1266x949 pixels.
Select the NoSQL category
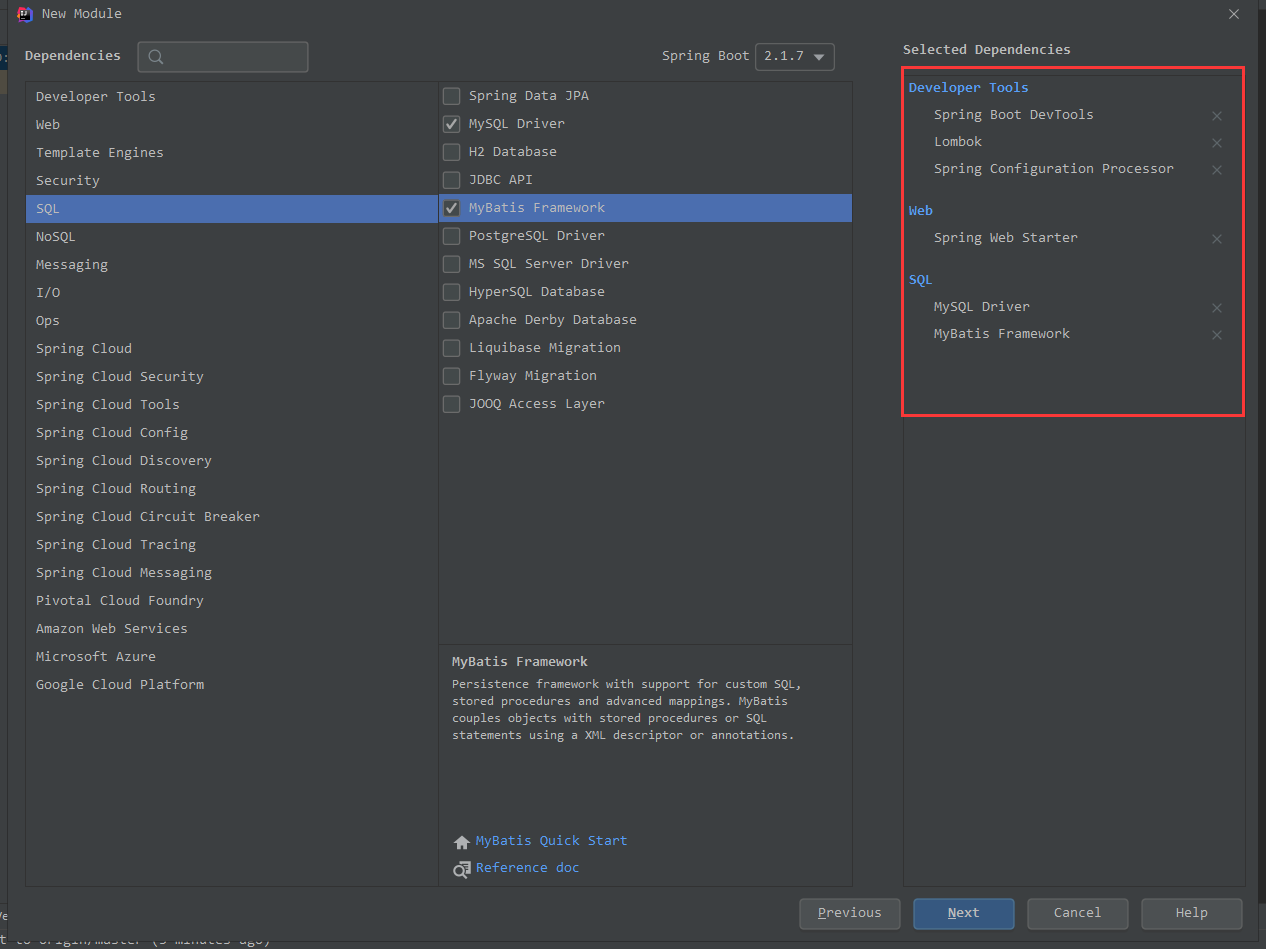coord(232,237)
